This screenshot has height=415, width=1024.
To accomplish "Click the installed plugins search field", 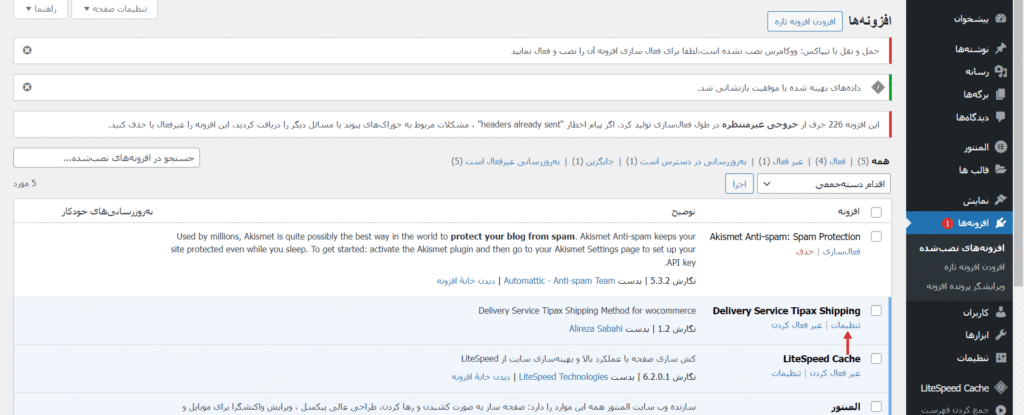I will tap(106, 158).
